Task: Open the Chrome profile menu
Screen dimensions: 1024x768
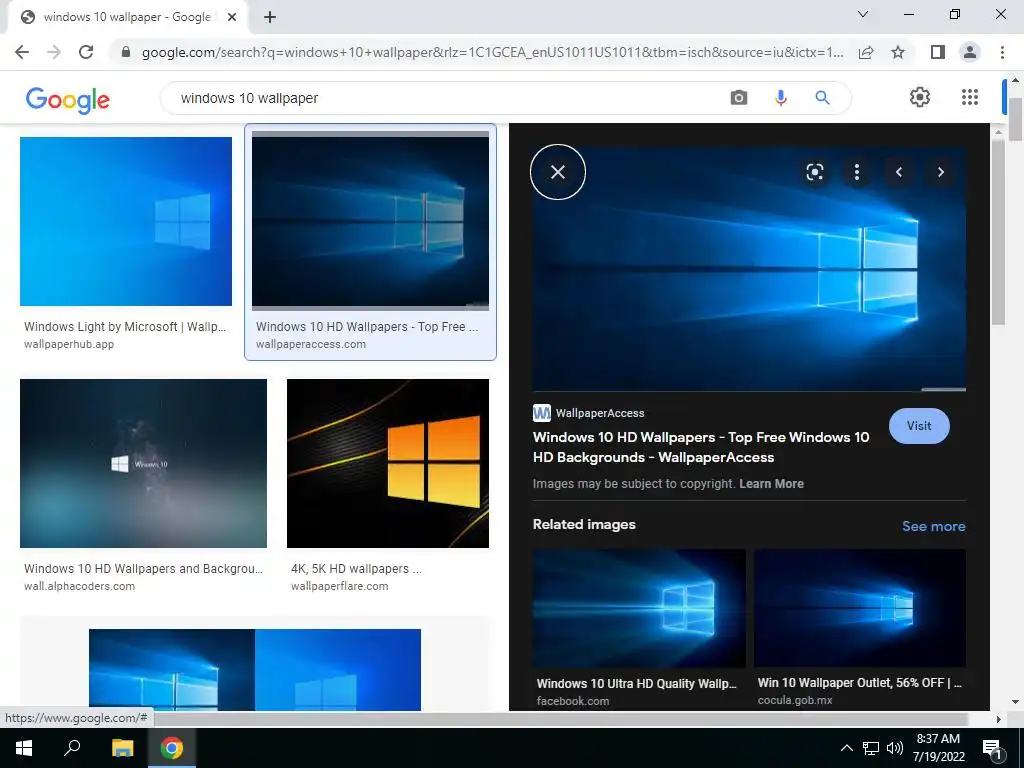Action: 970,52
